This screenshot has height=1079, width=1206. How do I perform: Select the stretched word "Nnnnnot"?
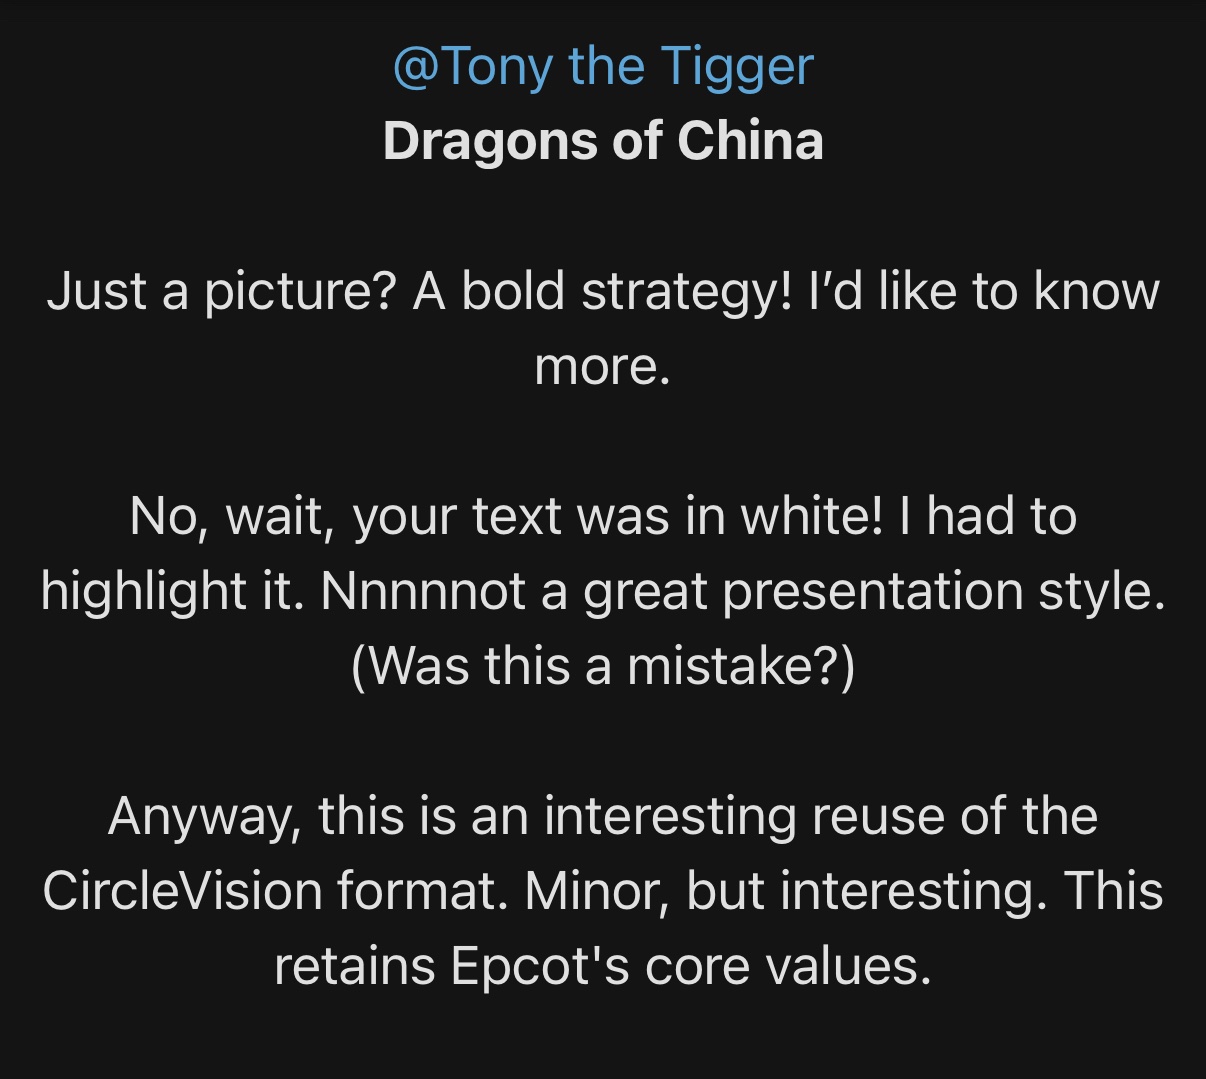pyautogui.click(x=423, y=592)
